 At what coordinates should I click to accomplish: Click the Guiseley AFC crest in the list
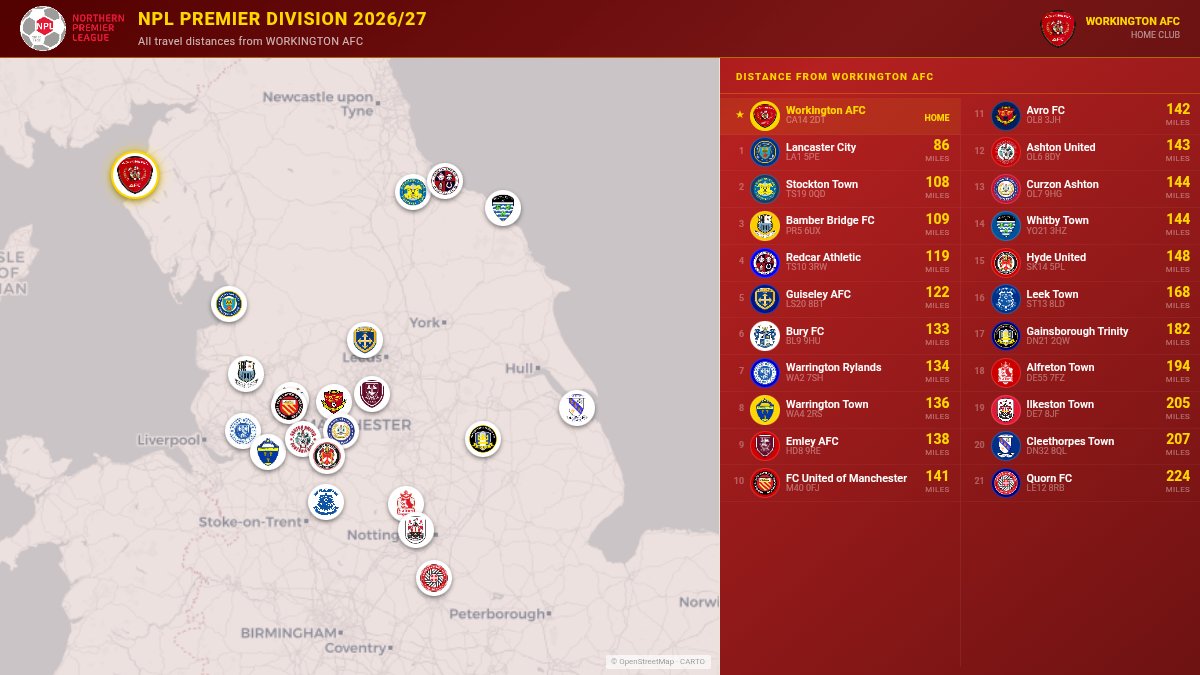coord(765,299)
